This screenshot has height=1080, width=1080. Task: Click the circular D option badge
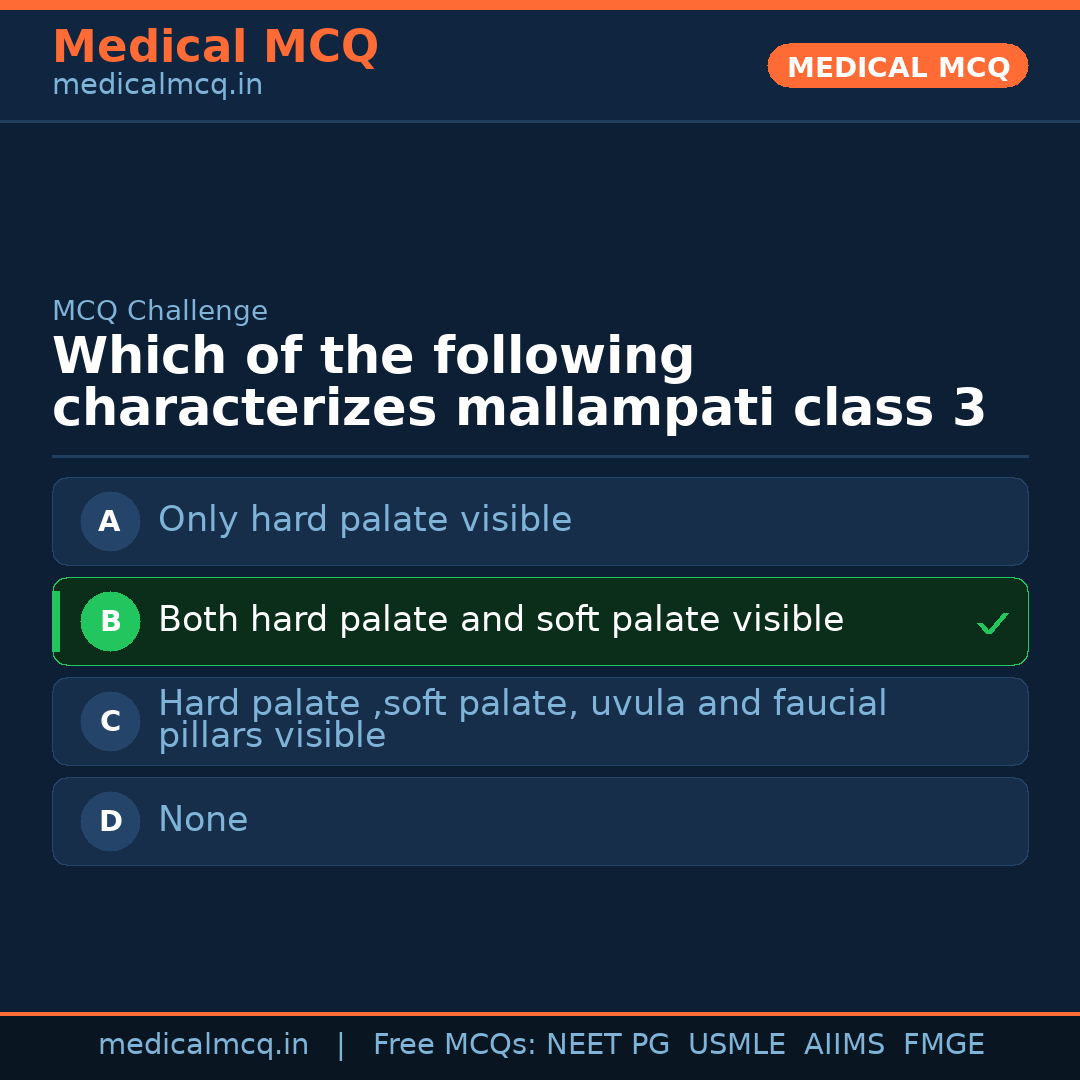pyautogui.click(x=110, y=821)
